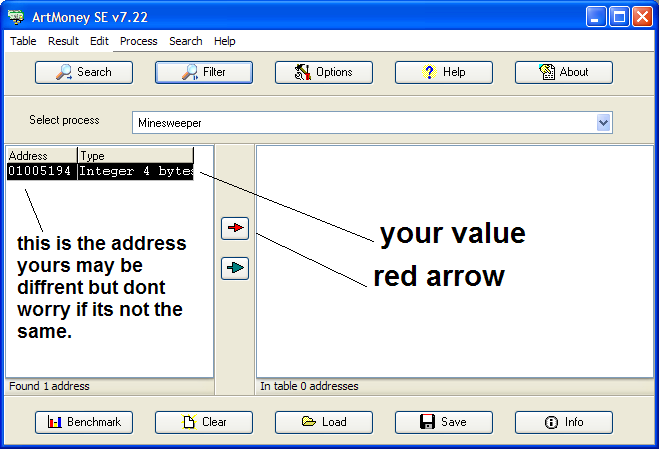Screen dimensions: 659x449
Task: Click the Benchmark button
Action: coord(84,422)
